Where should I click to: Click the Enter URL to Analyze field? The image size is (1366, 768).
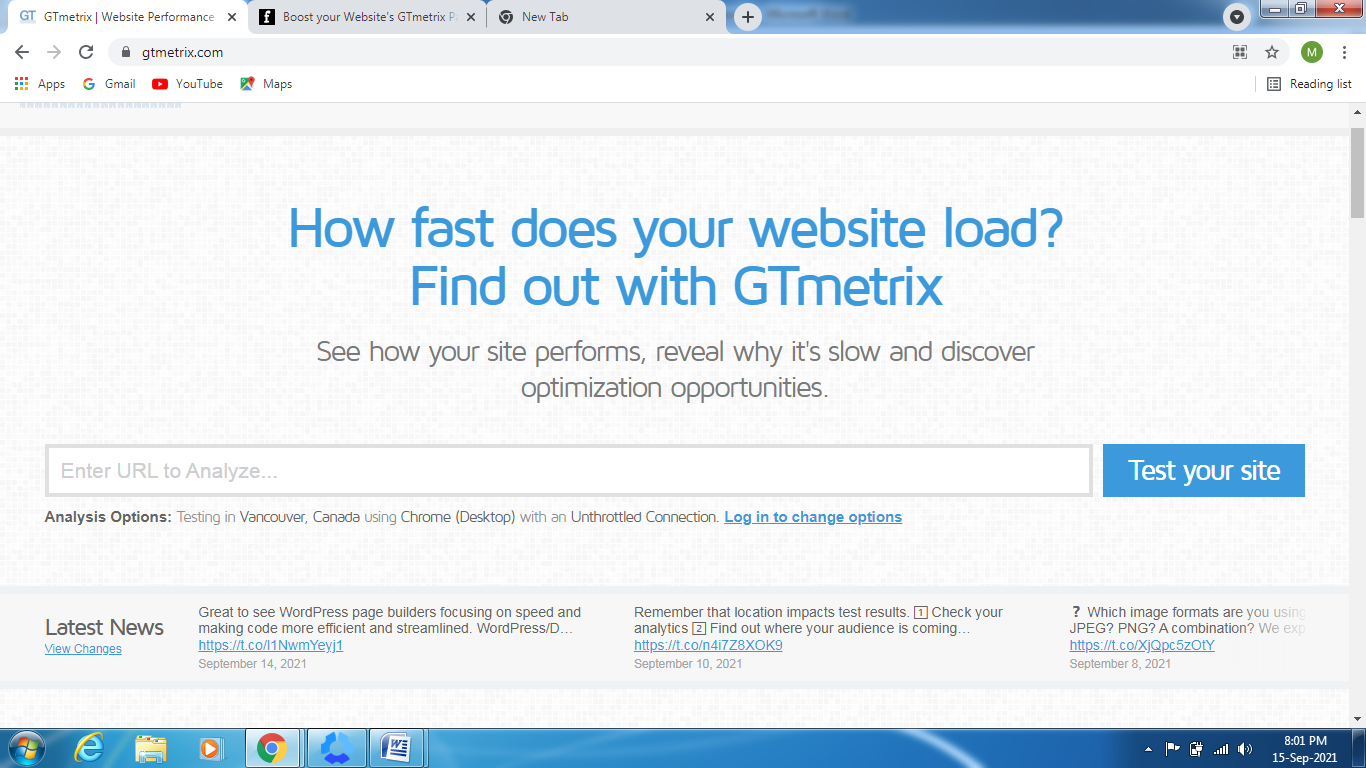[x=568, y=471]
